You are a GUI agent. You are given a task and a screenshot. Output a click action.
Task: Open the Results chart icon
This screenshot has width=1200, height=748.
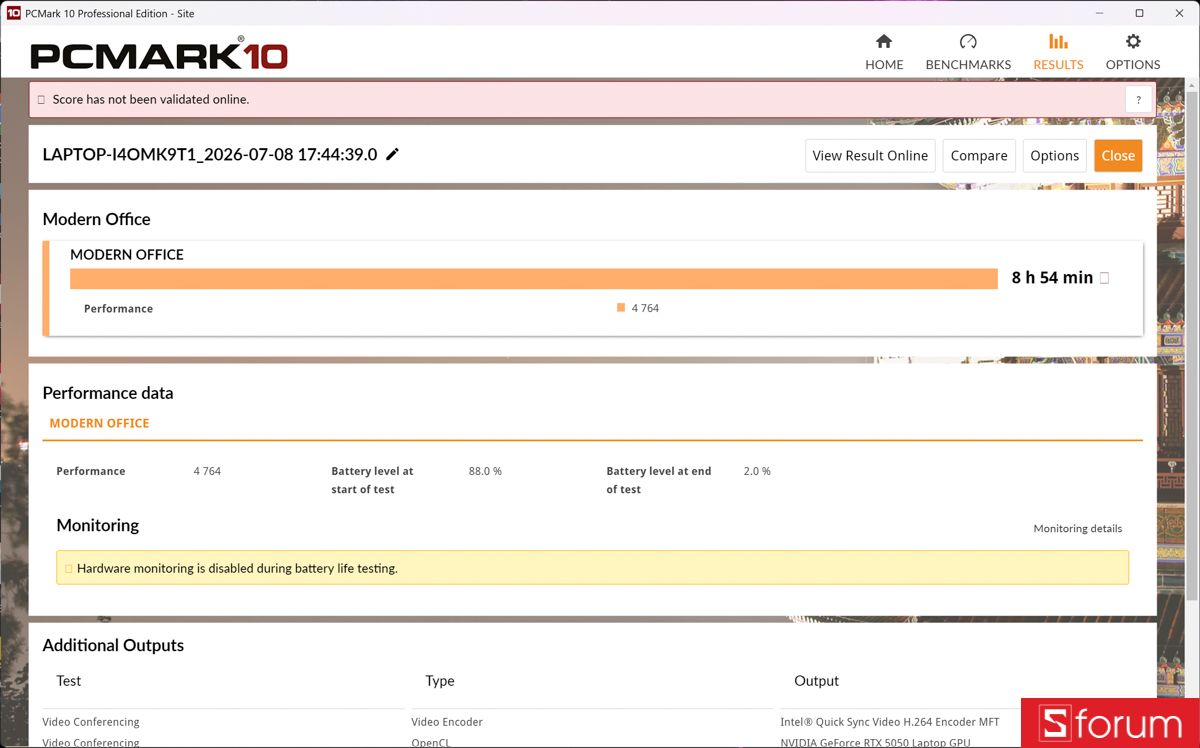pos(1058,41)
